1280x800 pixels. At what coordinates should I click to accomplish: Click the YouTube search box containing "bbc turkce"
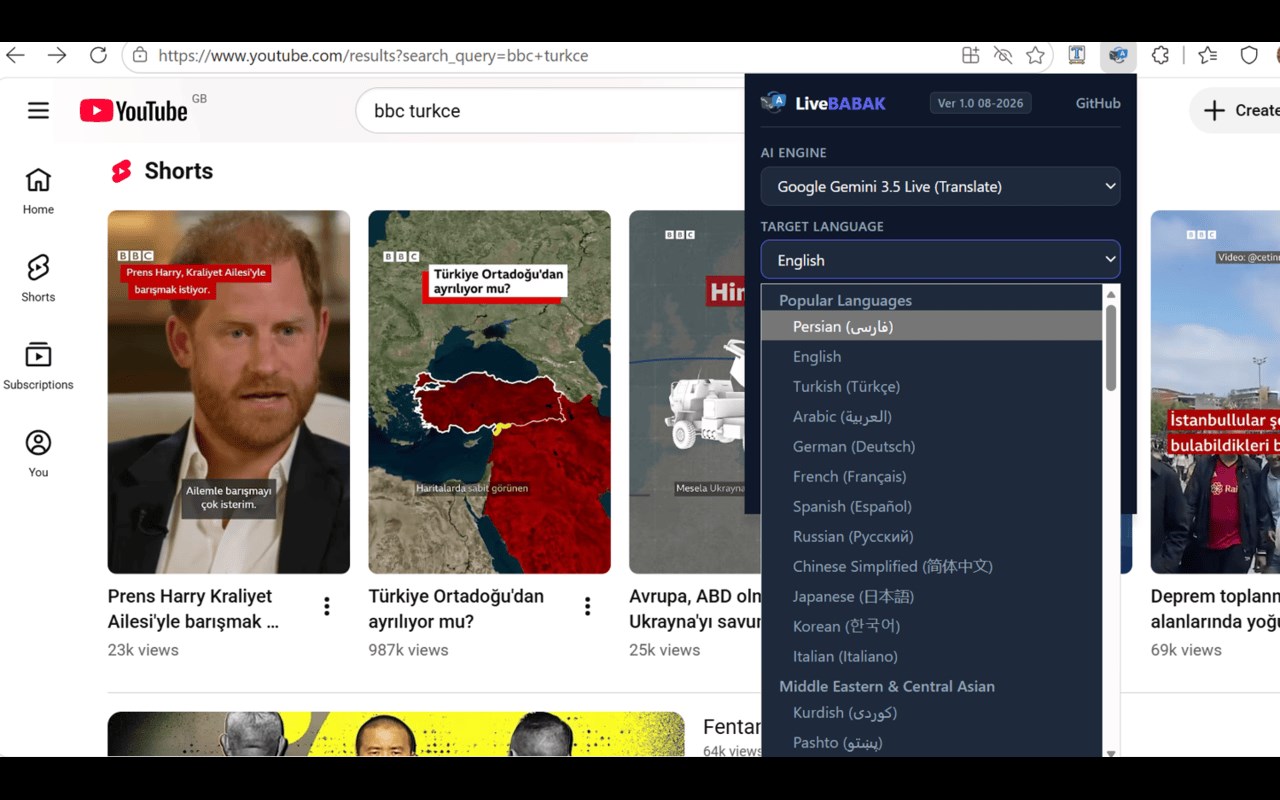pos(550,110)
